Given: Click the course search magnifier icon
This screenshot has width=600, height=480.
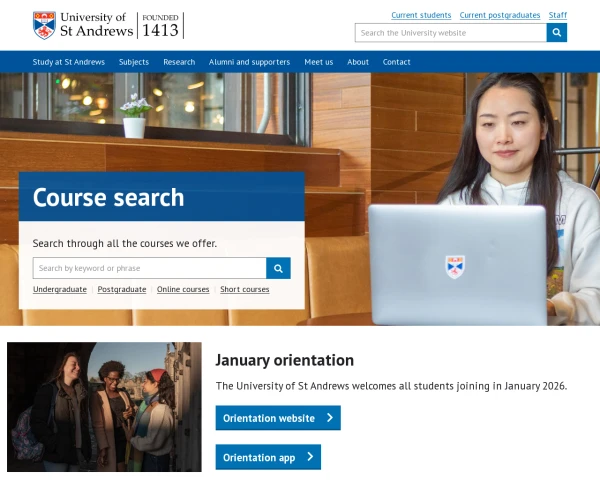Looking at the screenshot, I should pos(279,268).
